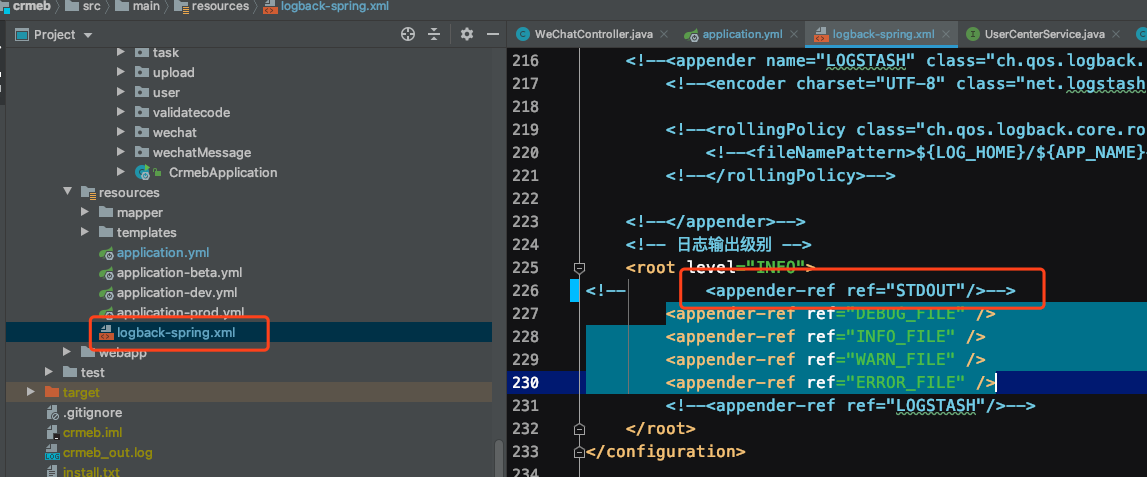Viewport: 1147px width, 477px height.
Task: Expand the upload folder
Action: pyautogui.click(x=121, y=72)
